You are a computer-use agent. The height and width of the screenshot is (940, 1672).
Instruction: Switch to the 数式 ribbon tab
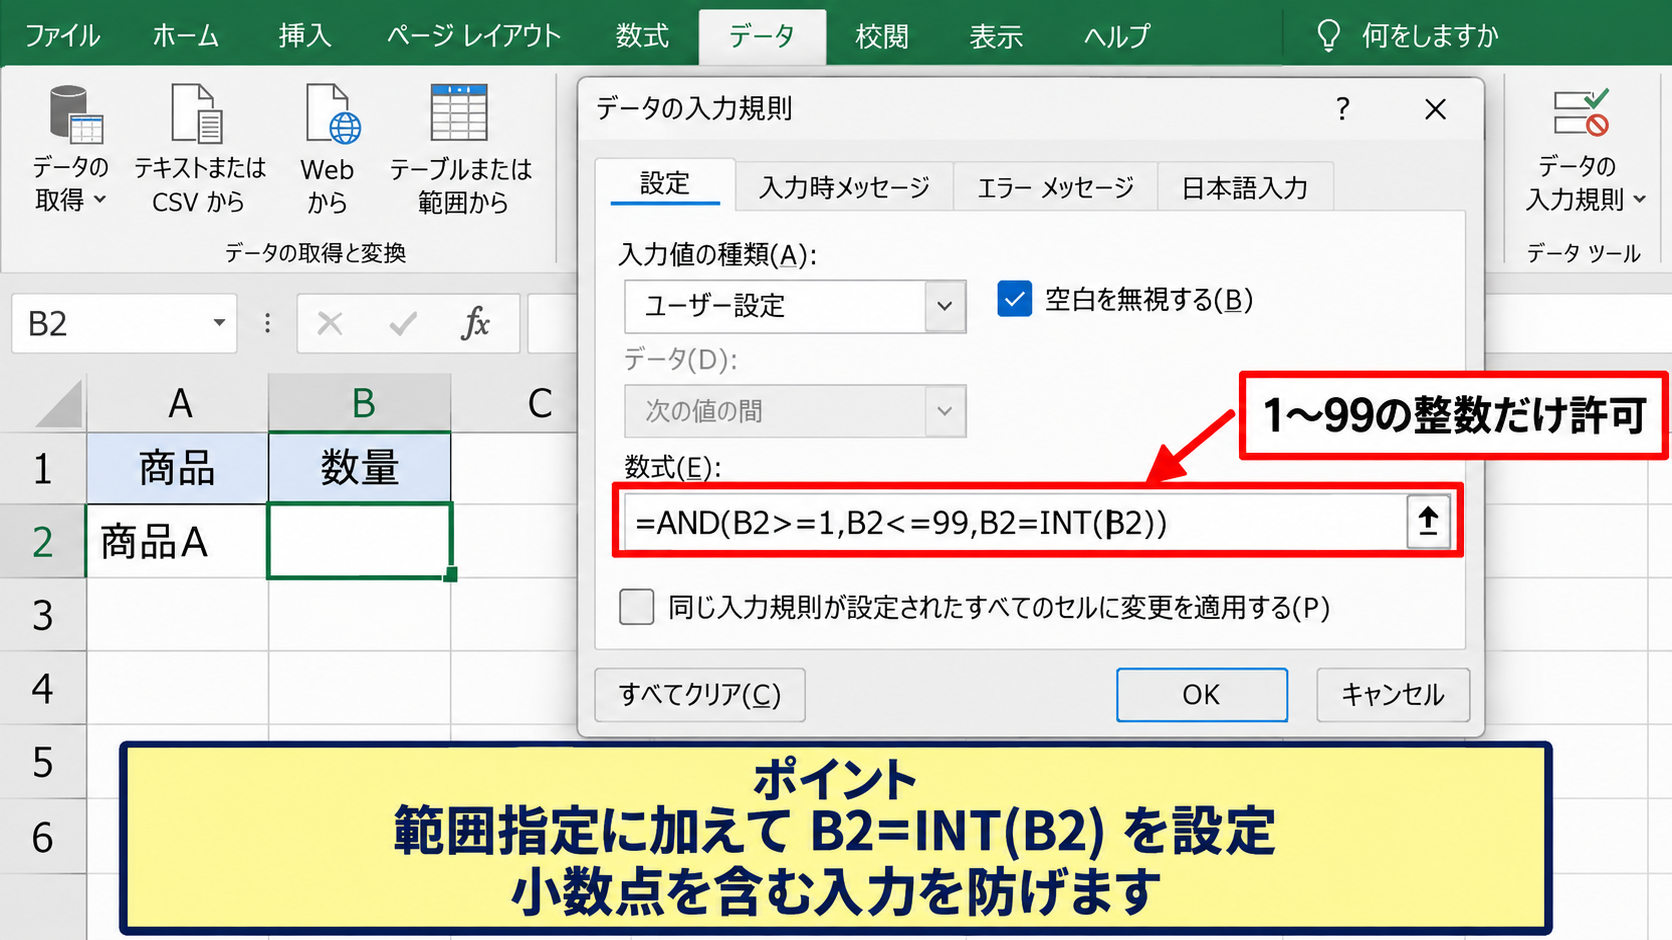(642, 36)
